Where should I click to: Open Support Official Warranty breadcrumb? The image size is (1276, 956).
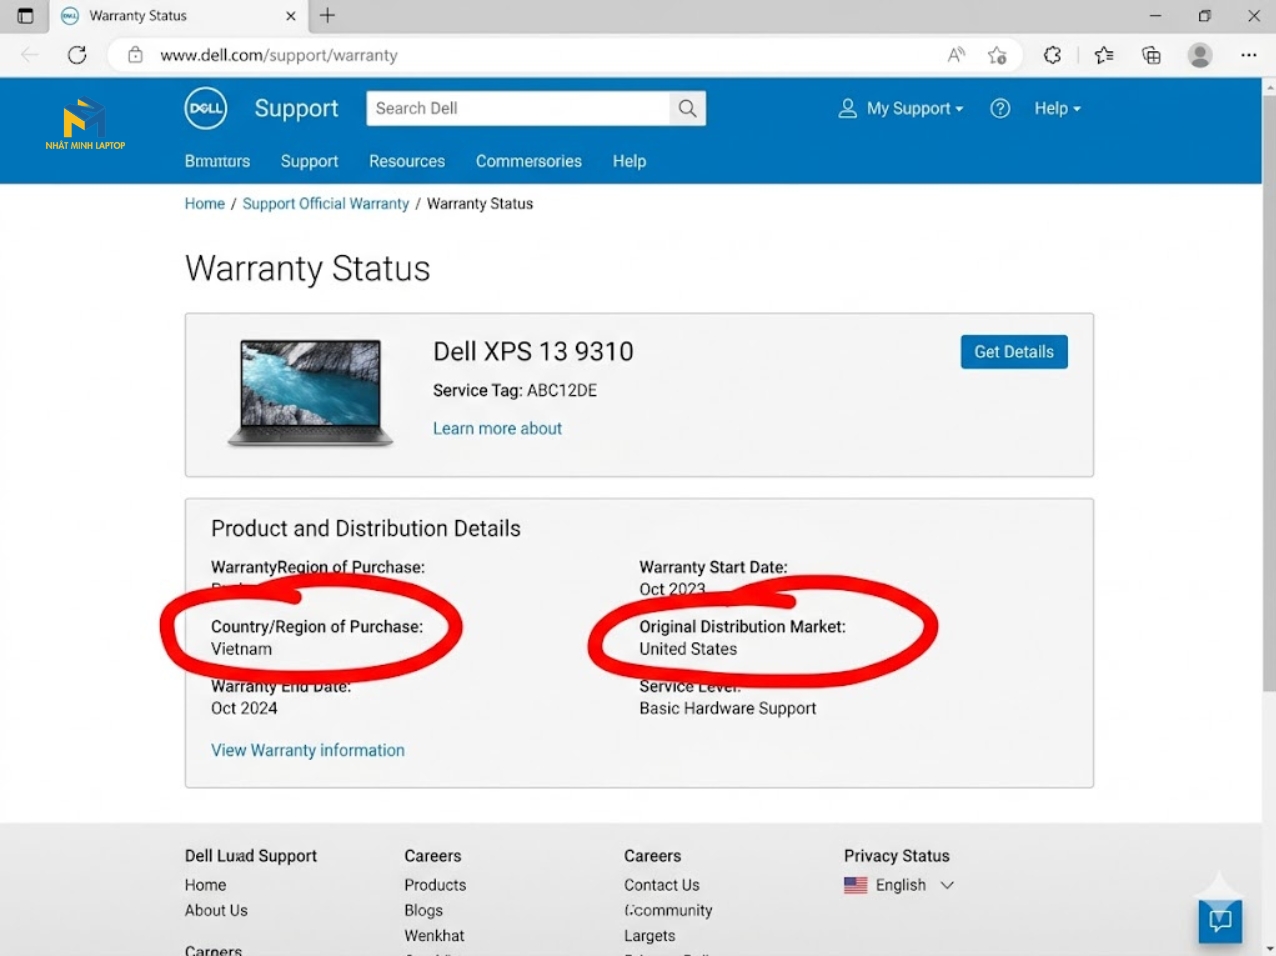tap(326, 203)
